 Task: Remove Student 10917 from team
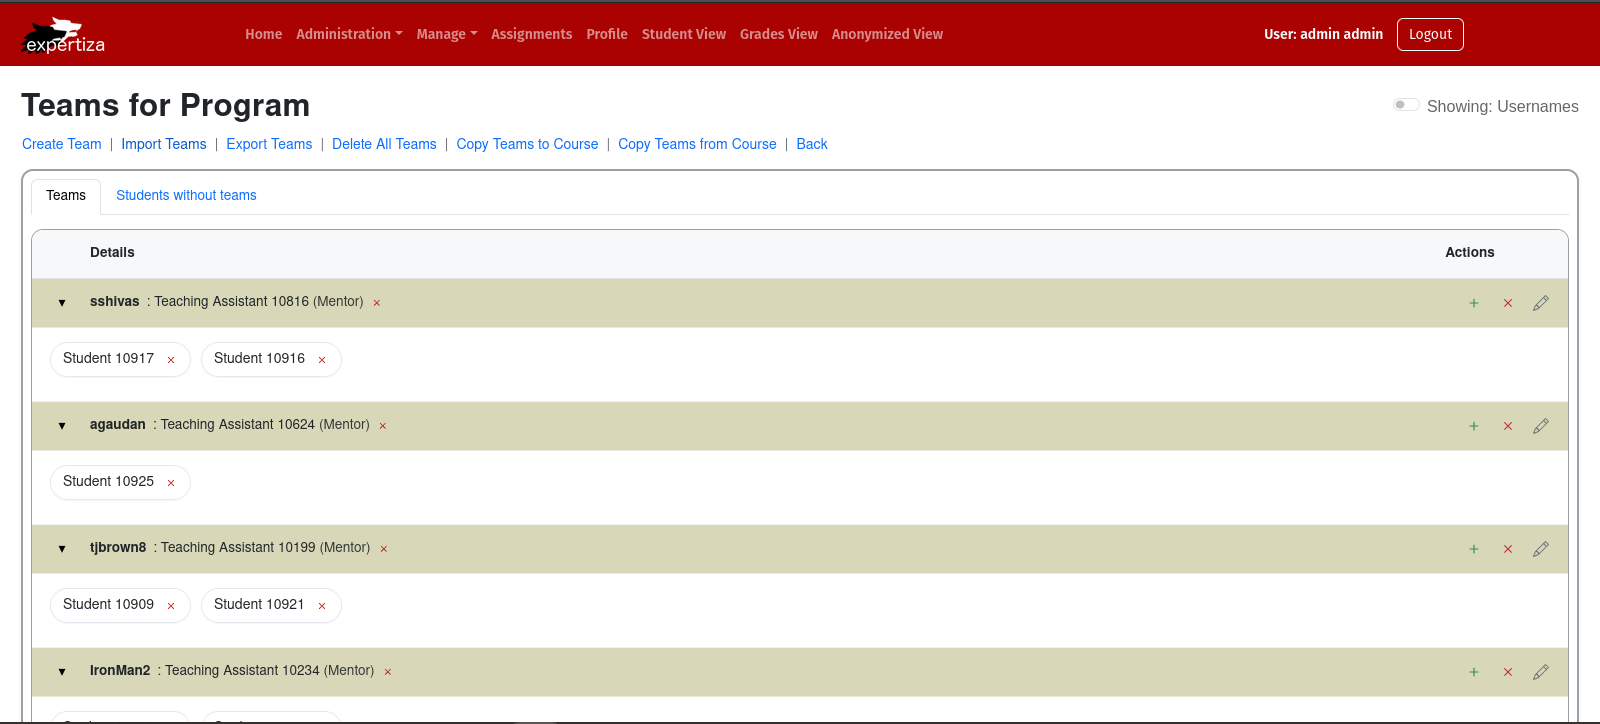(x=171, y=360)
